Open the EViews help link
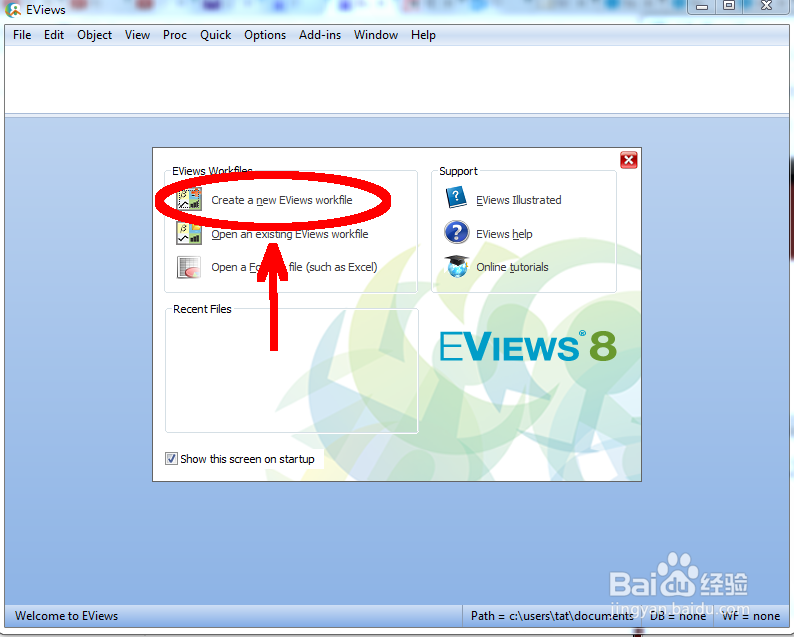Image resolution: width=794 pixels, height=637 pixels. pos(504,234)
